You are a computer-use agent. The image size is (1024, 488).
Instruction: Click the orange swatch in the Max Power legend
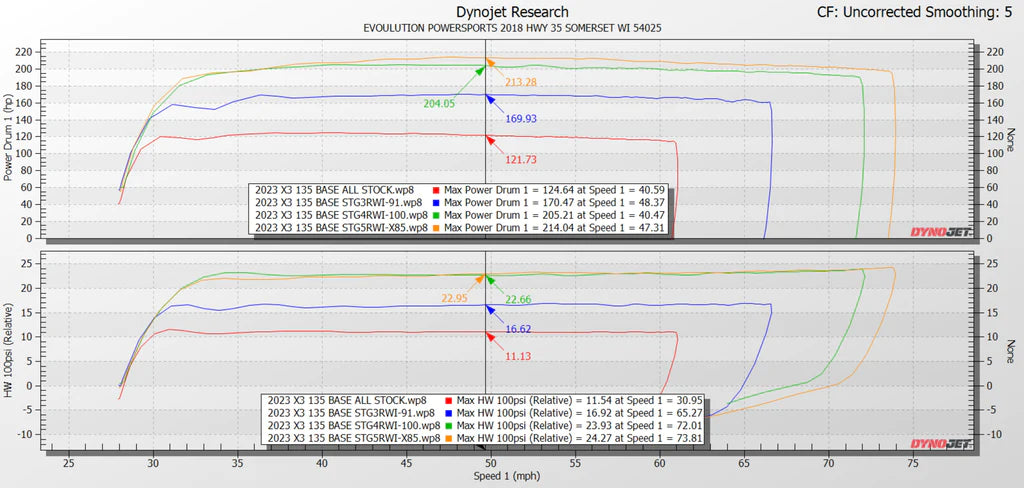tap(437, 228)
